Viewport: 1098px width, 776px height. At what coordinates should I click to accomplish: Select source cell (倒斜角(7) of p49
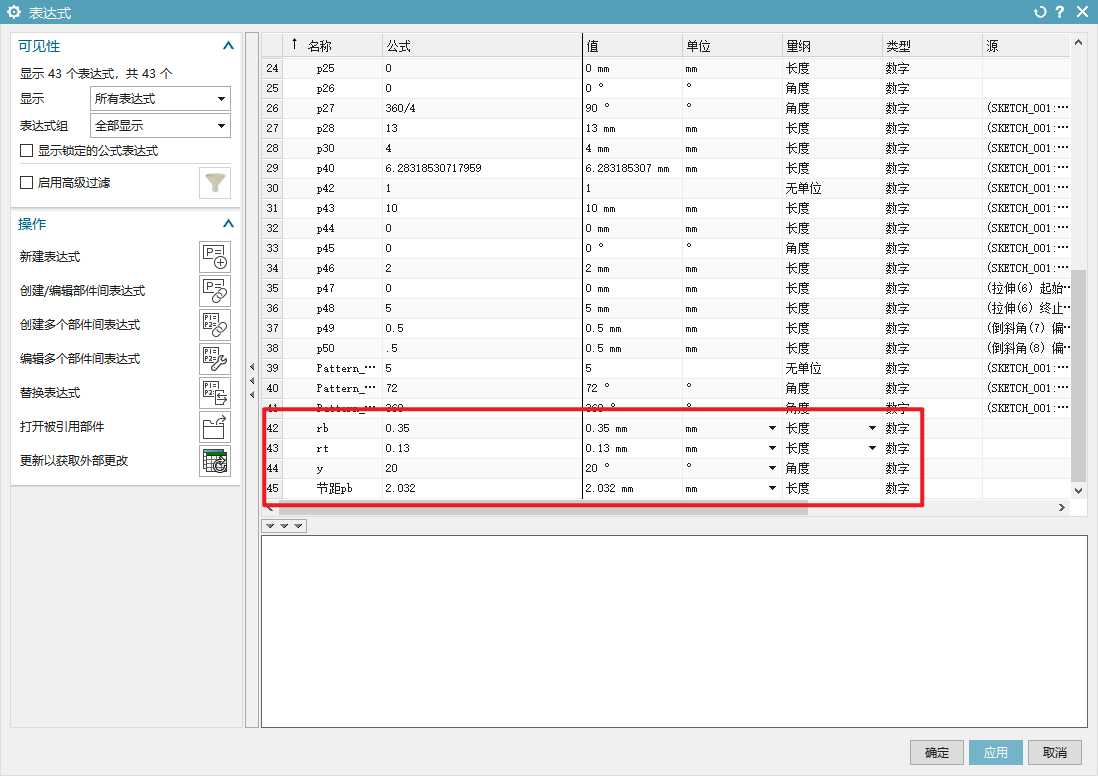1027,328
